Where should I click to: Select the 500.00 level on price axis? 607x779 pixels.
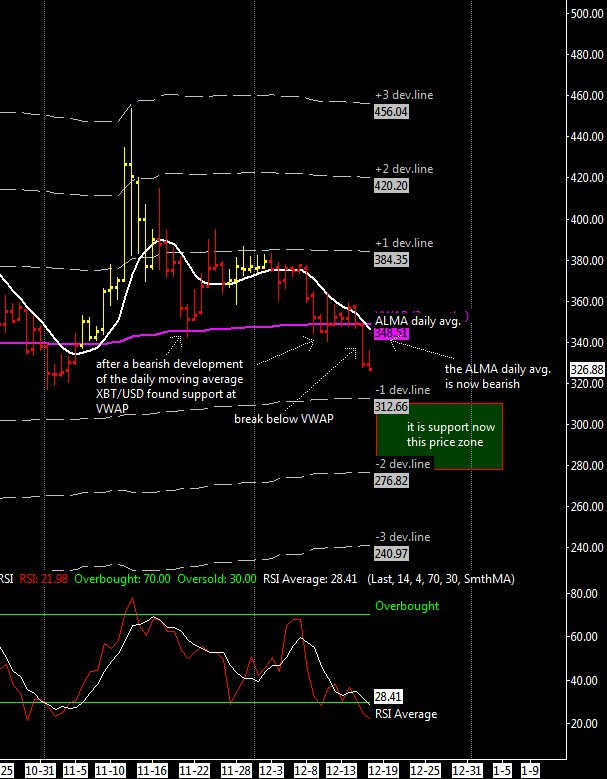pyautogui.click(x=585, y=13)
